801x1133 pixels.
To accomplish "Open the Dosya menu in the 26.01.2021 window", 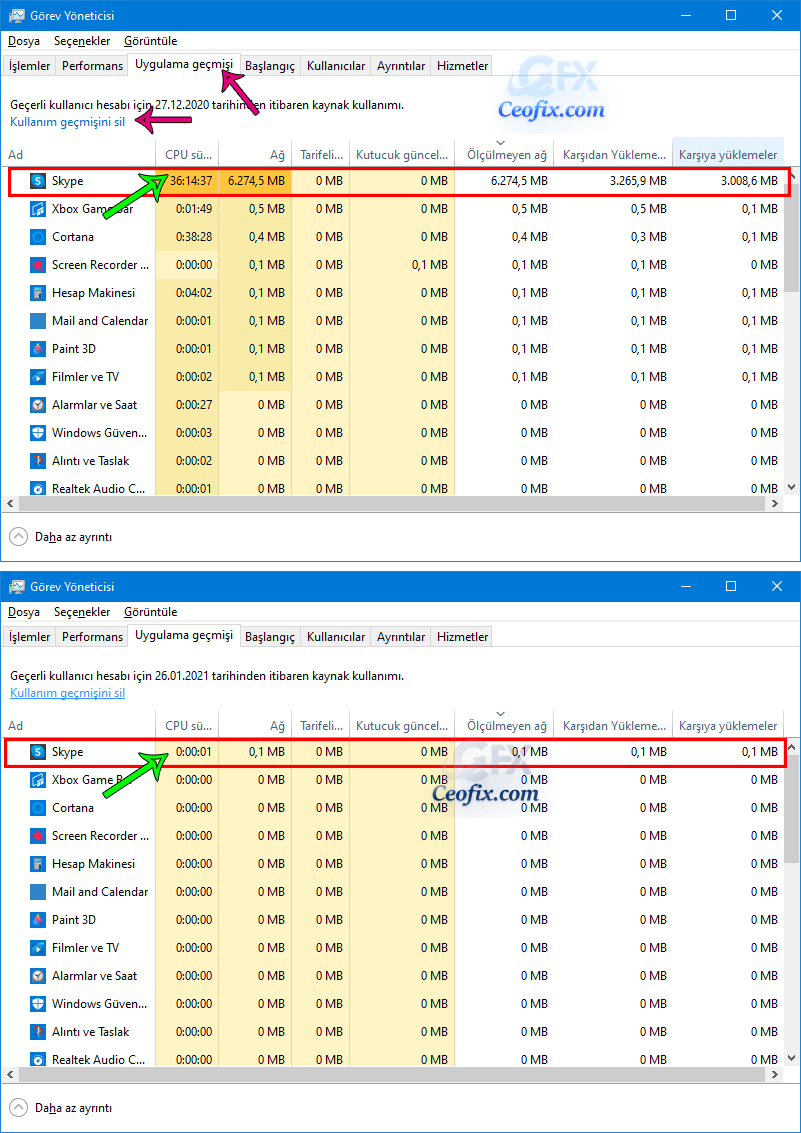I will (24, 612).
